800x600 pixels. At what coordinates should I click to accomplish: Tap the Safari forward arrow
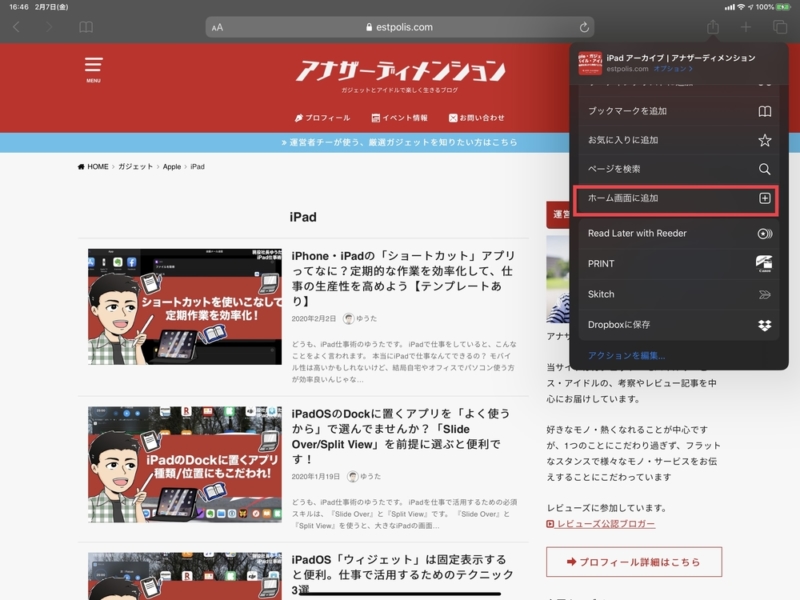[x=49, y=27]
